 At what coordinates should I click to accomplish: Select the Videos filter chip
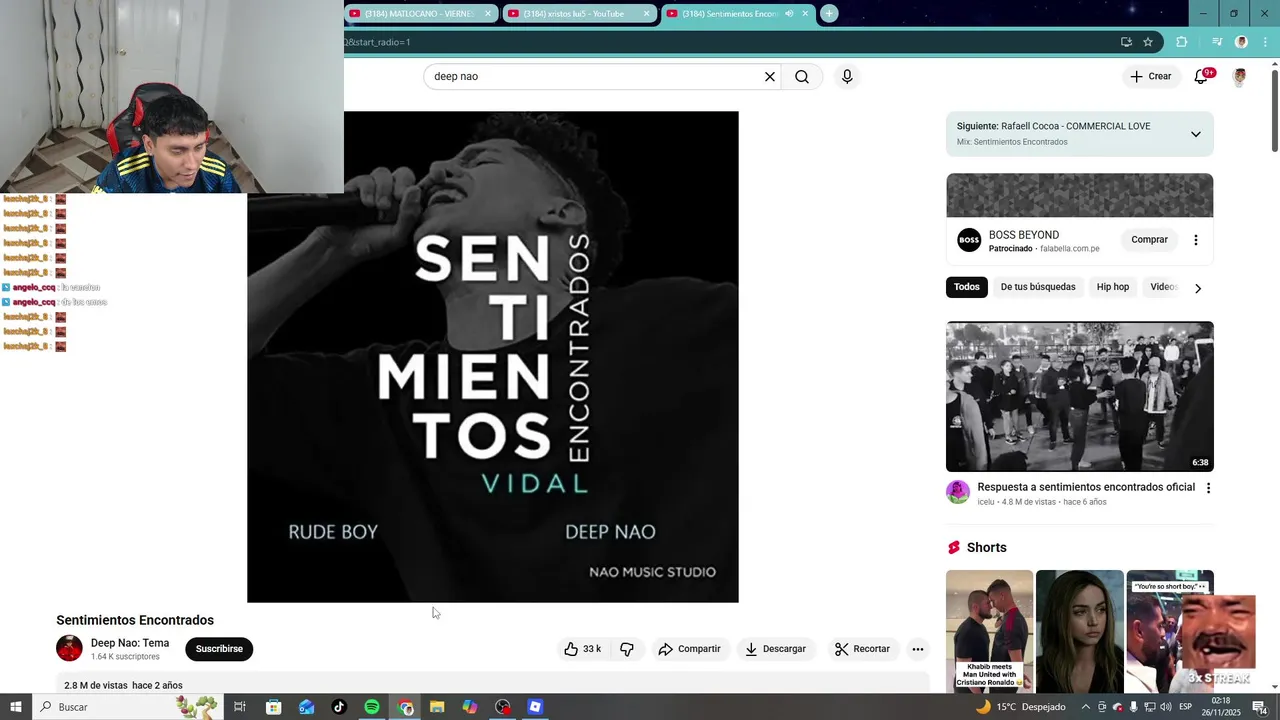[1164, 287]
